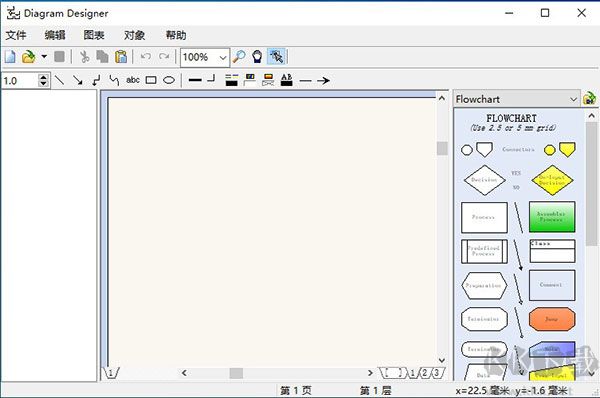The height and width of the screenshot is (398, 600).
Task: Open the 编辑 menu
Action: click(x=55, y=35)
